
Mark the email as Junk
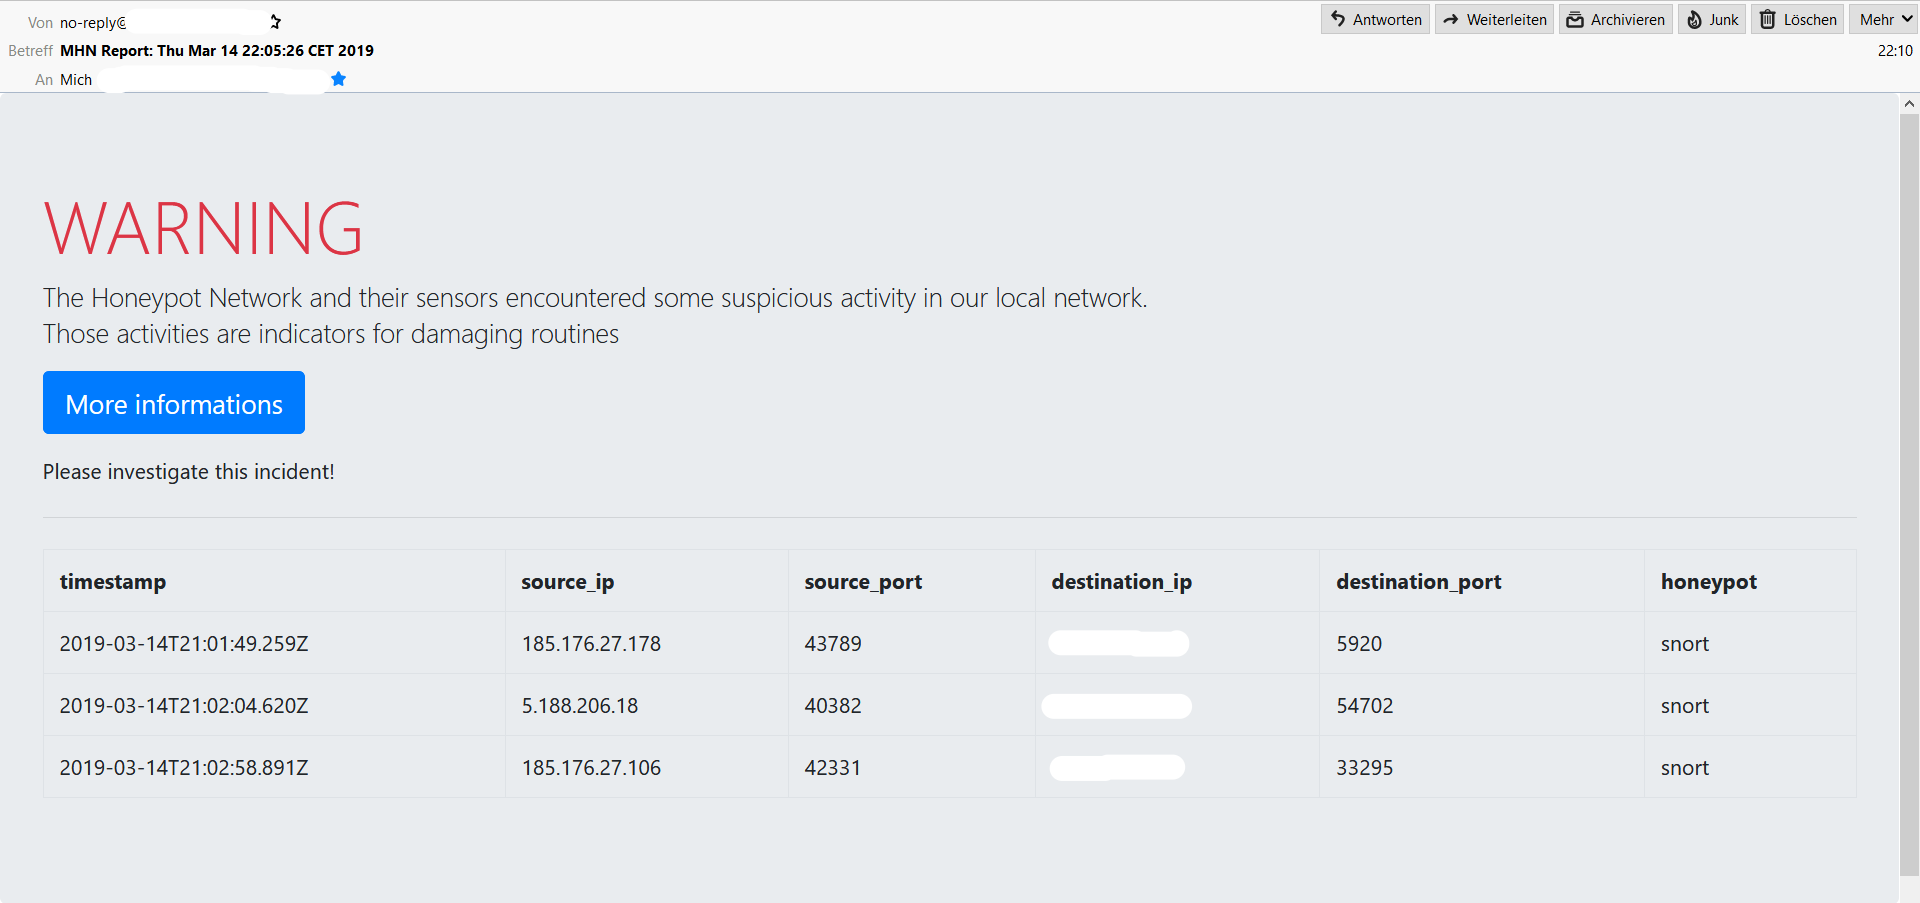[x=1712, y=20]
